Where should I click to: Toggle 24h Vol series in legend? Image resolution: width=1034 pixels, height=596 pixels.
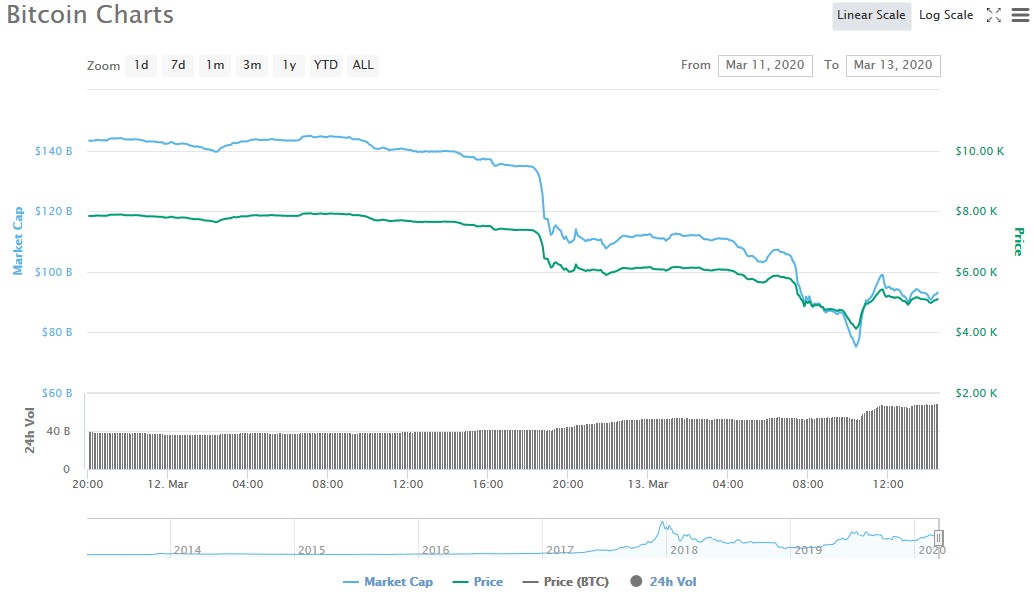click(663, 581)
